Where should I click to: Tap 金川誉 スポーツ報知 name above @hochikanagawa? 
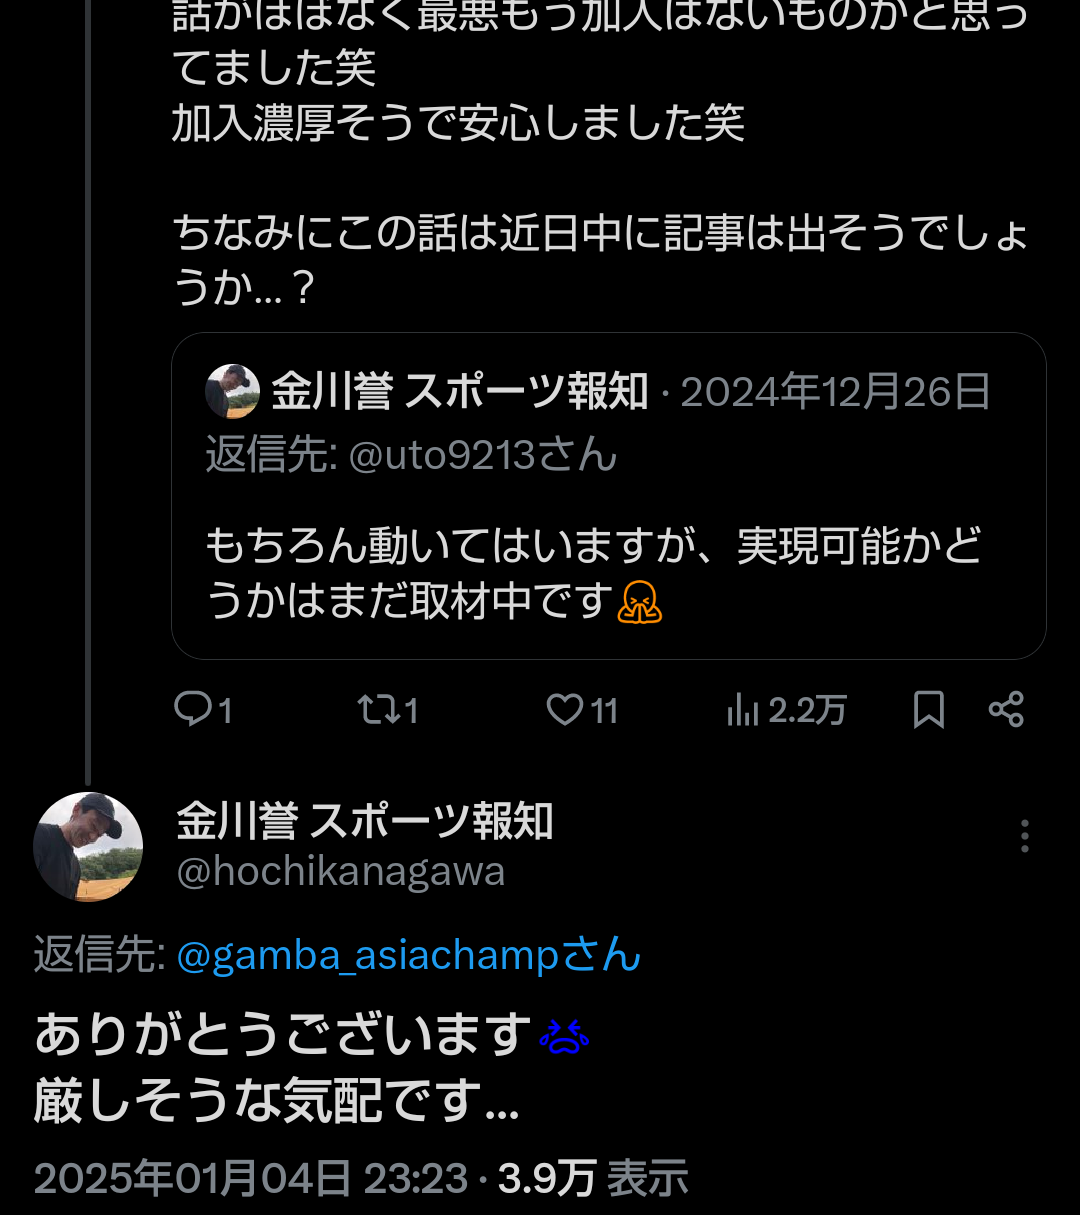[365, 821]
